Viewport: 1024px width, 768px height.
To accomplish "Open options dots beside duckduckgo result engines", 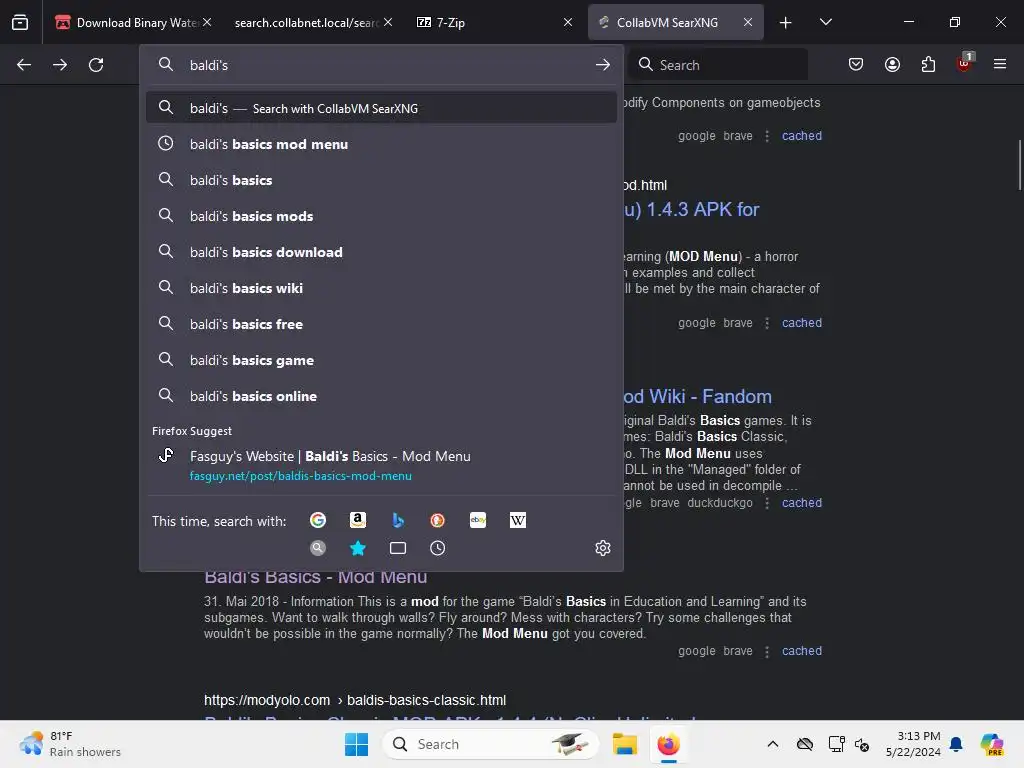I will pos(767,503).
